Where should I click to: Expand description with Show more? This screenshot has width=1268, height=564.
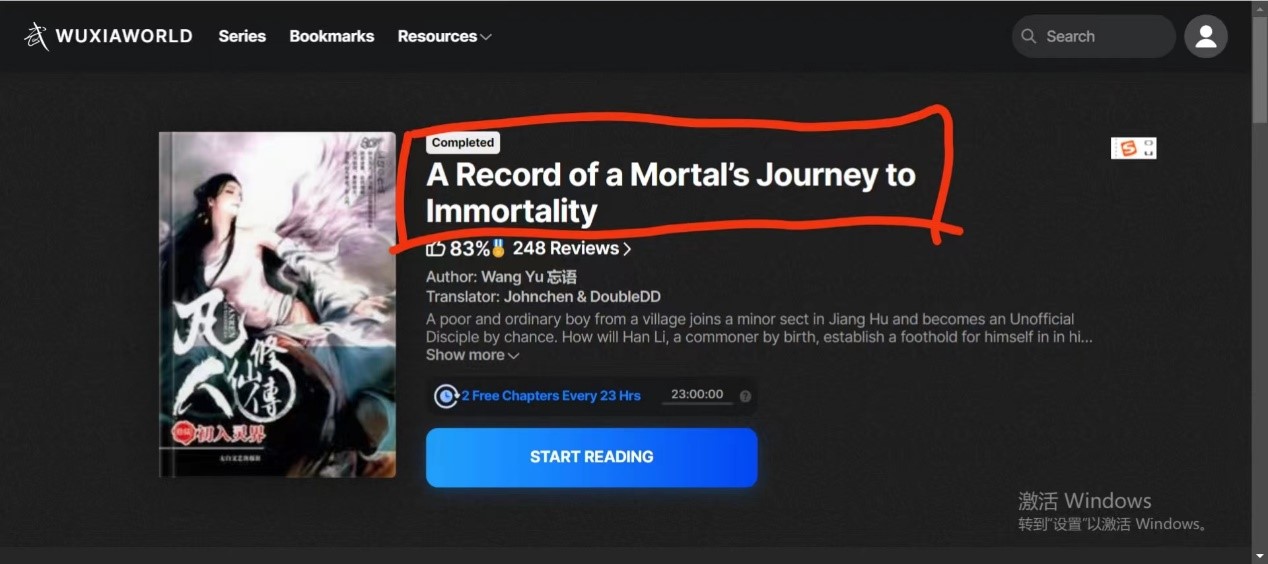pyautogui.click(x=472, y=355)
